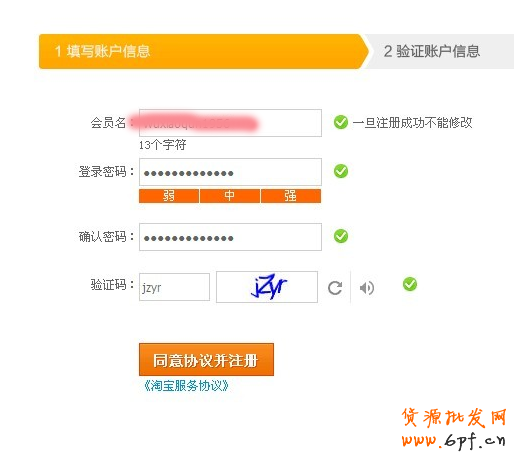The image size is (516, 462).
Task: Click the 中 password strength segment
Action: [230, 196]
